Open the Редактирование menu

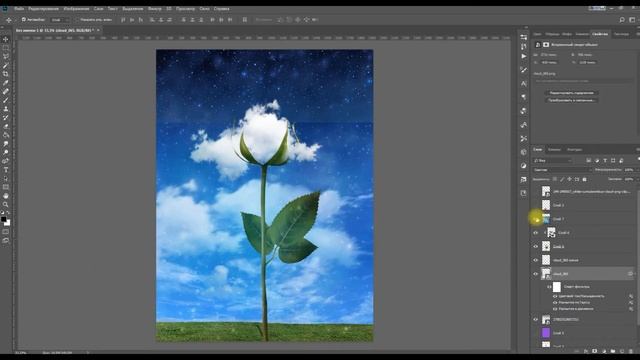pyautogui.click(x=43, y=9)
